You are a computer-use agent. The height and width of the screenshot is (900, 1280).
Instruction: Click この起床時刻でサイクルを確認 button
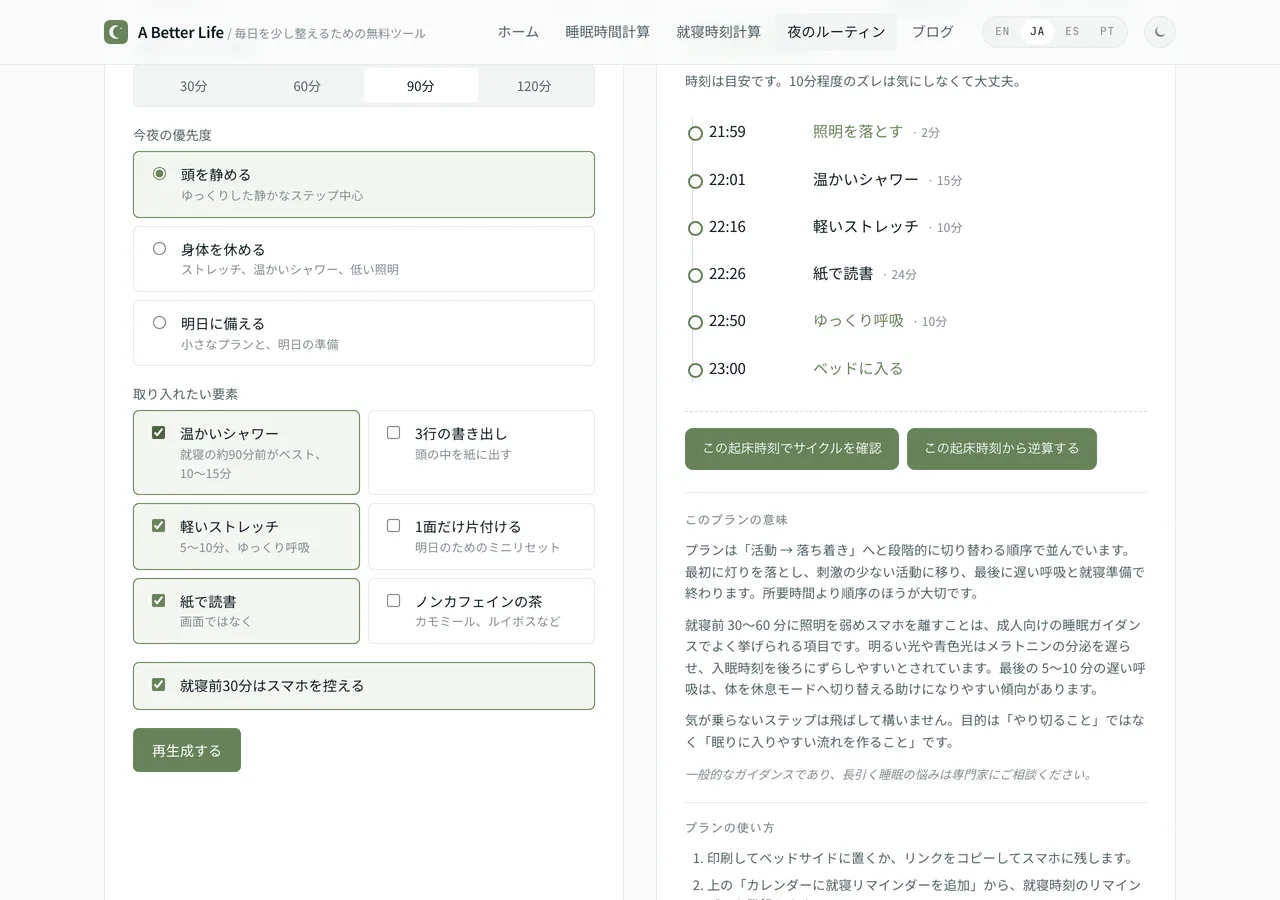coord(792,449)
